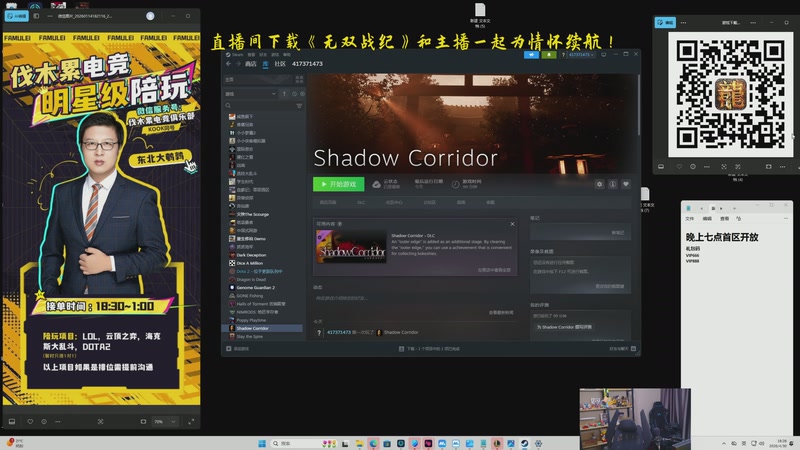Open friends and chat icon
The height and width of the screenshot is (450, 800).
coord(633,349)
